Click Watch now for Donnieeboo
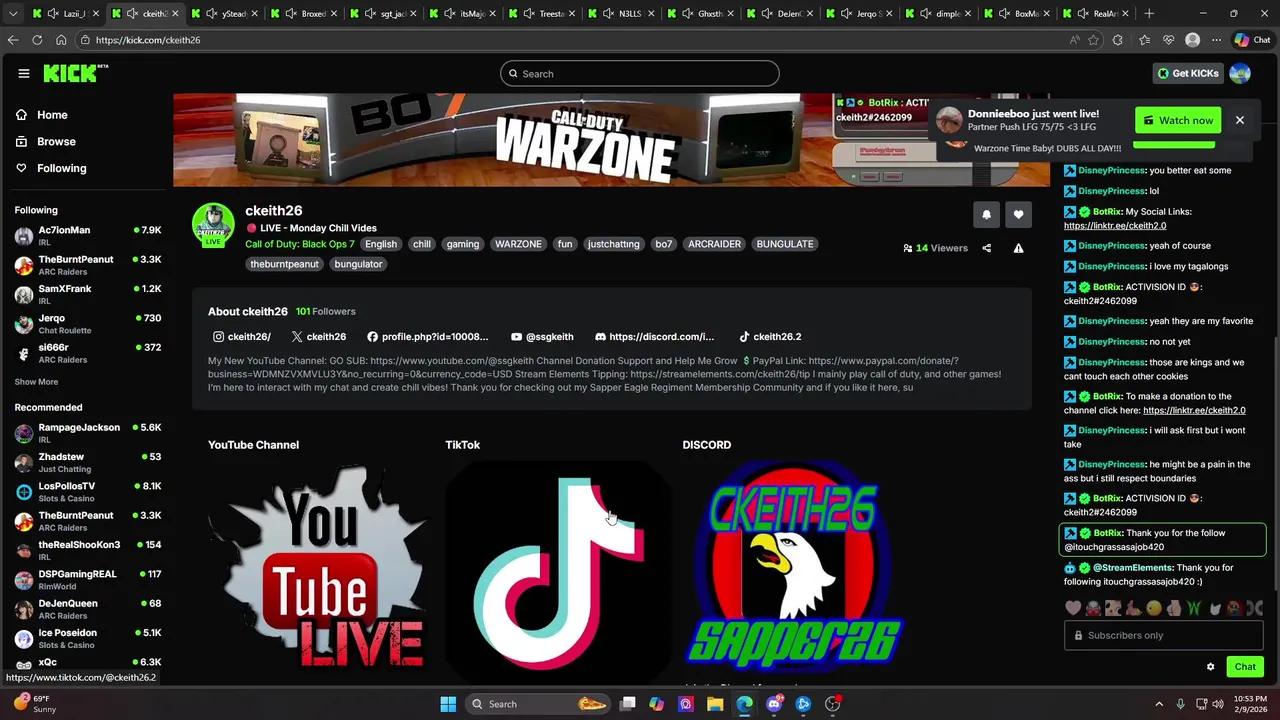 click(x=1178, y=120)
